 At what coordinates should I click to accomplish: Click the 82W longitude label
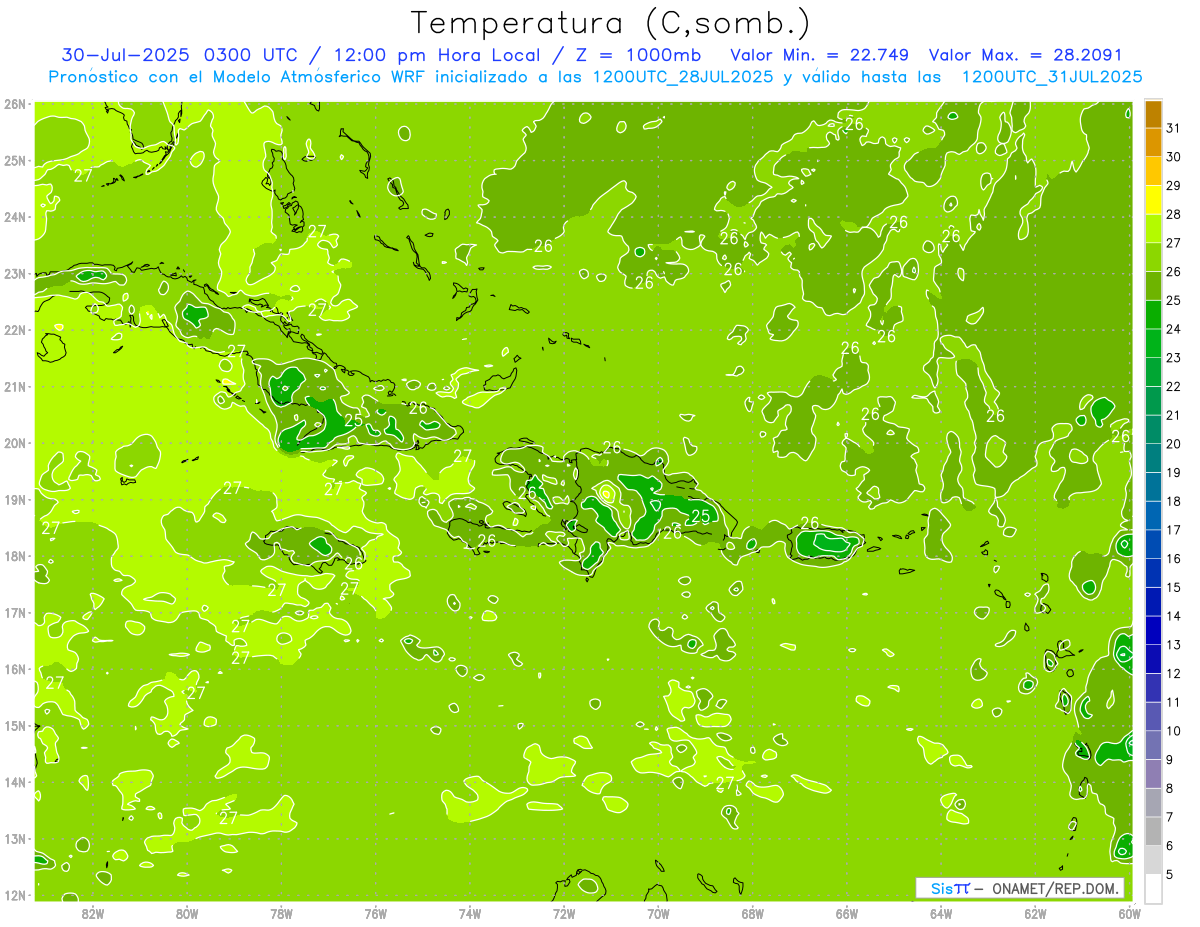click(x=93, y=912)
